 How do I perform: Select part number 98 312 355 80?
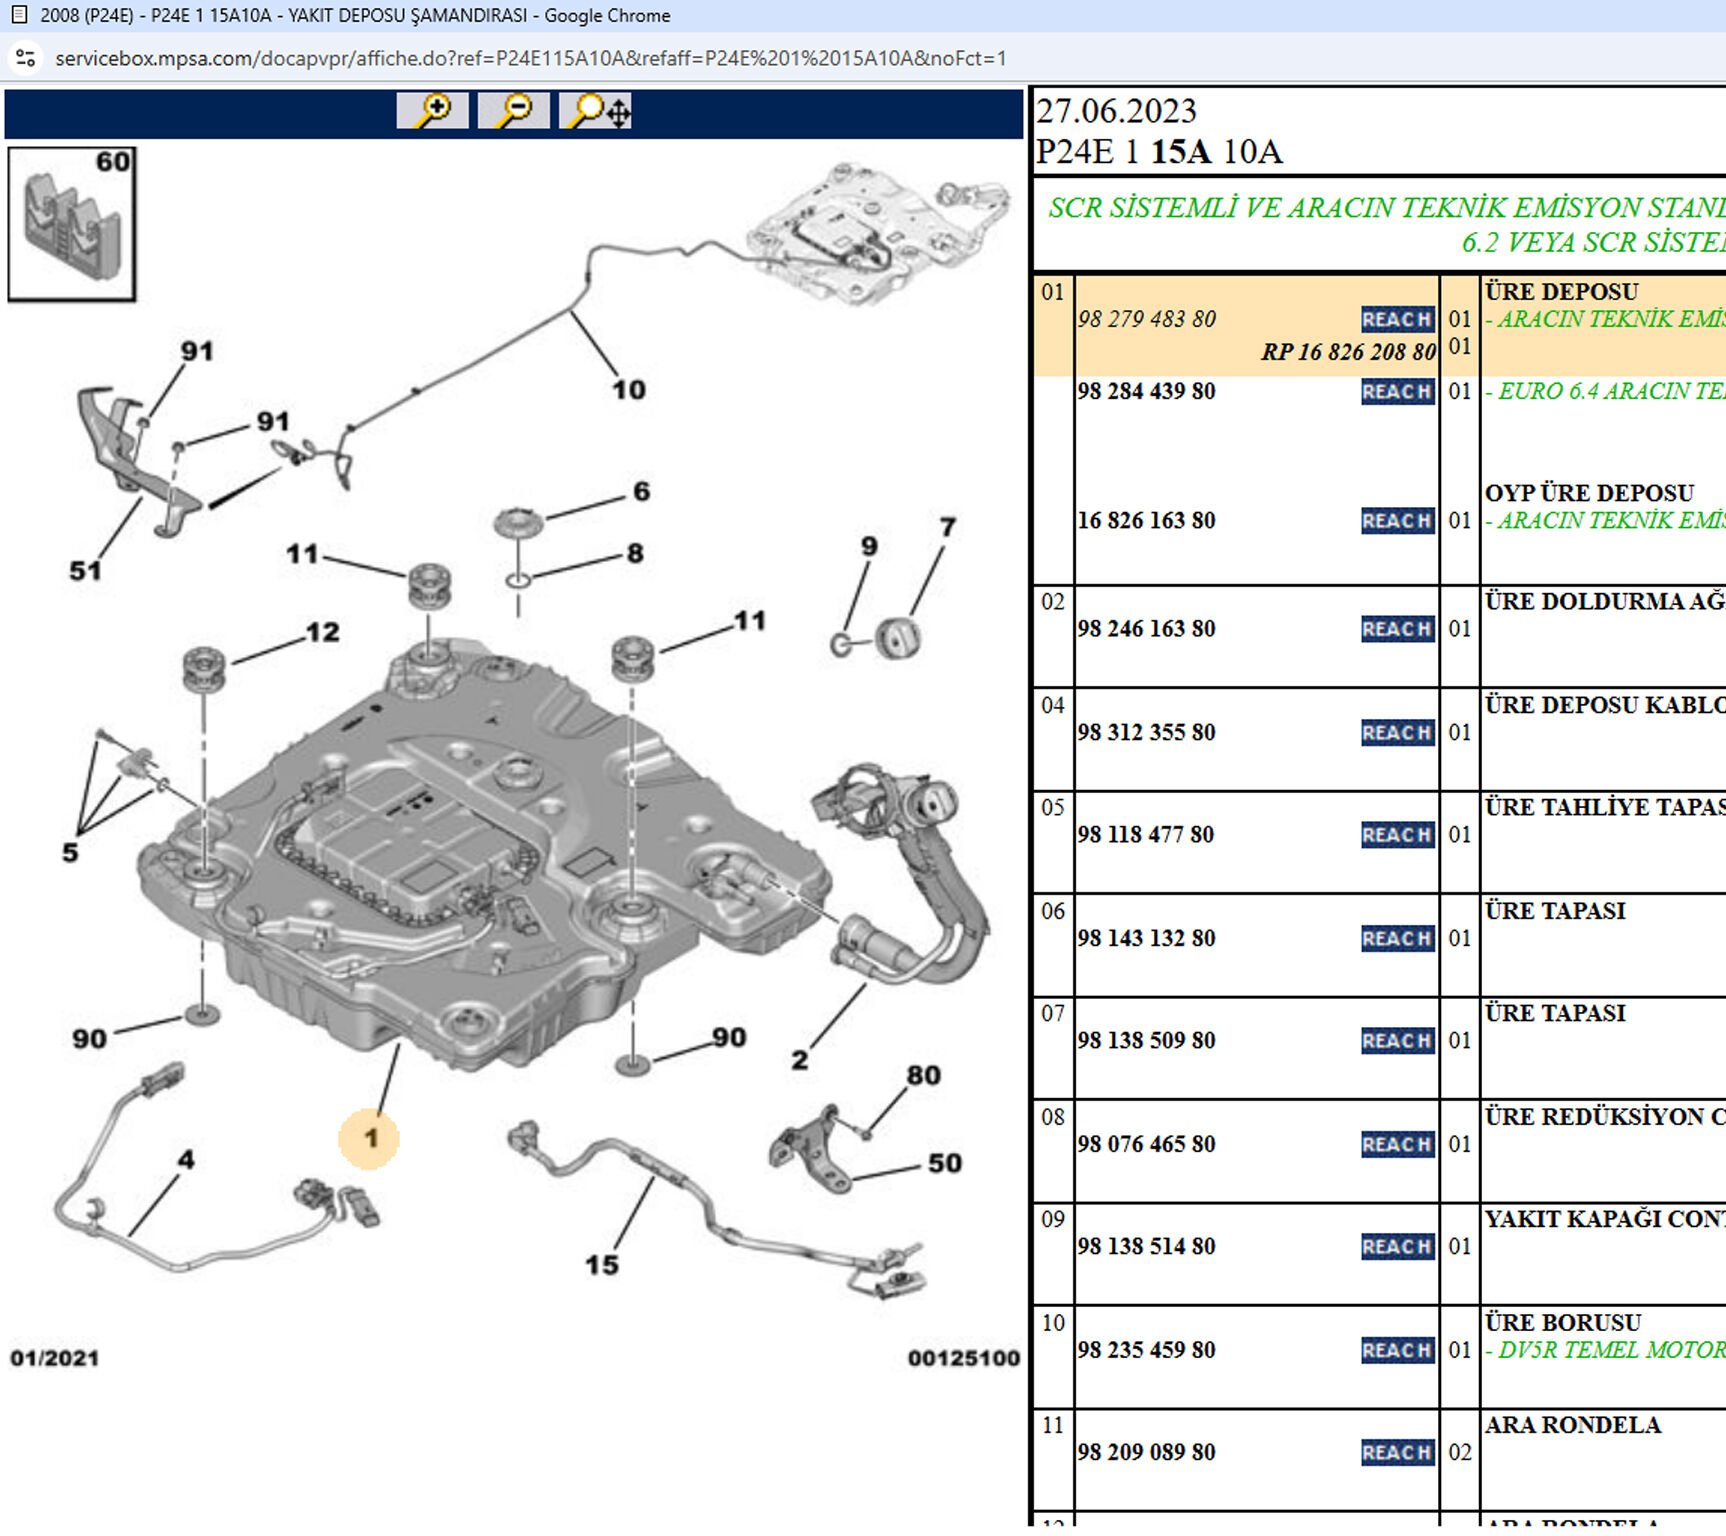1146,732
